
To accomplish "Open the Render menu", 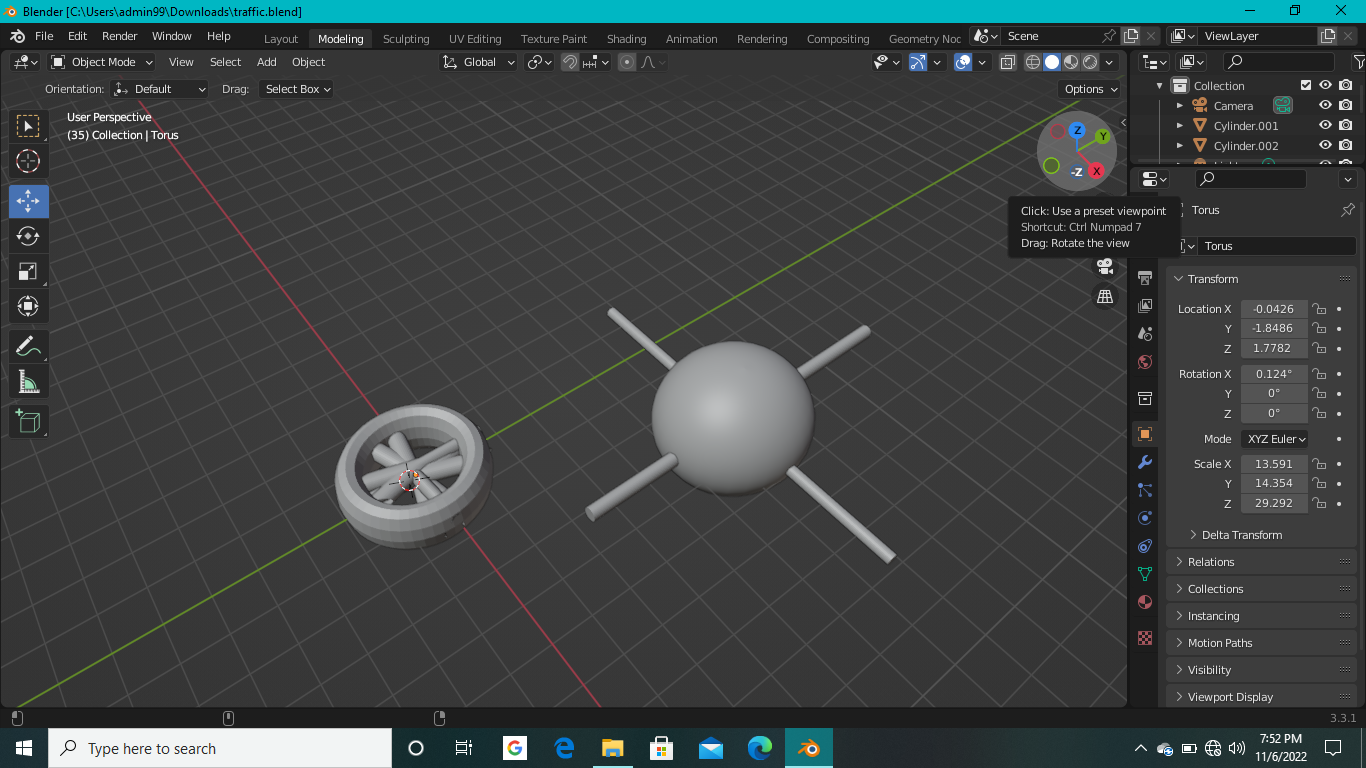I will (120, 36).
